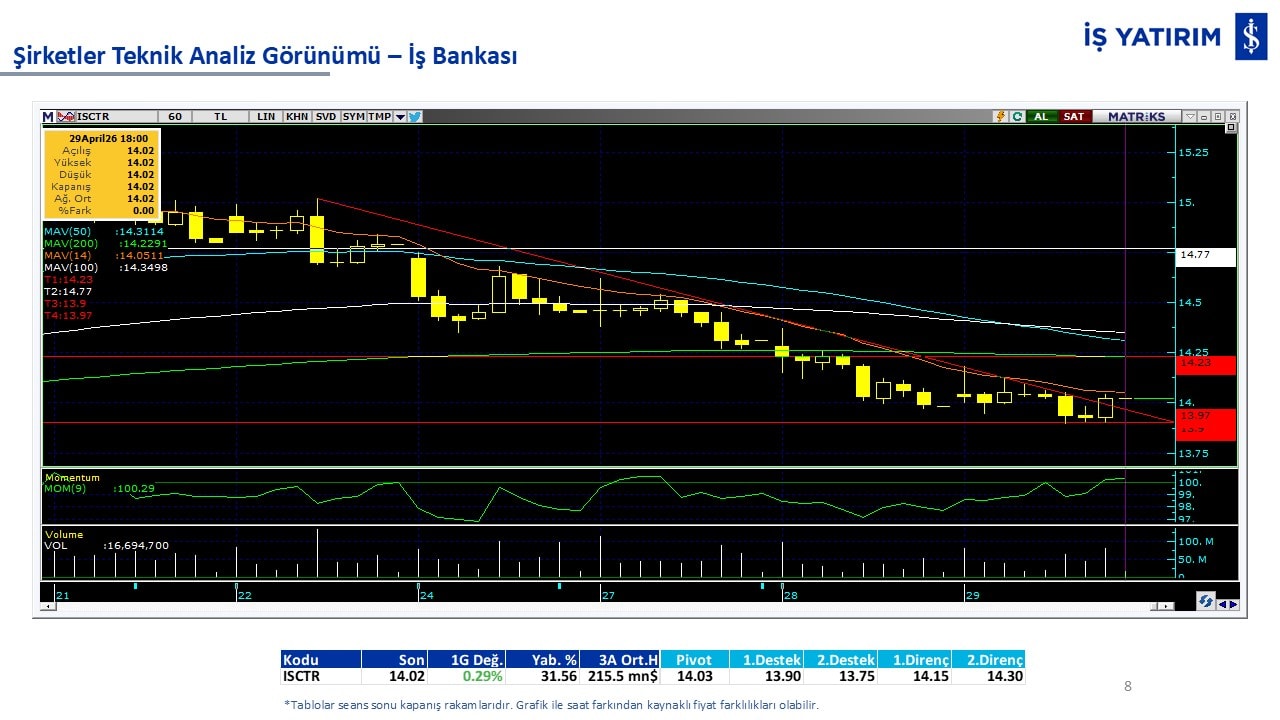Viewport: 1280px width, 720px height.
Task: Toggle the KHN option in toolbar
Action: coord(297,116)
